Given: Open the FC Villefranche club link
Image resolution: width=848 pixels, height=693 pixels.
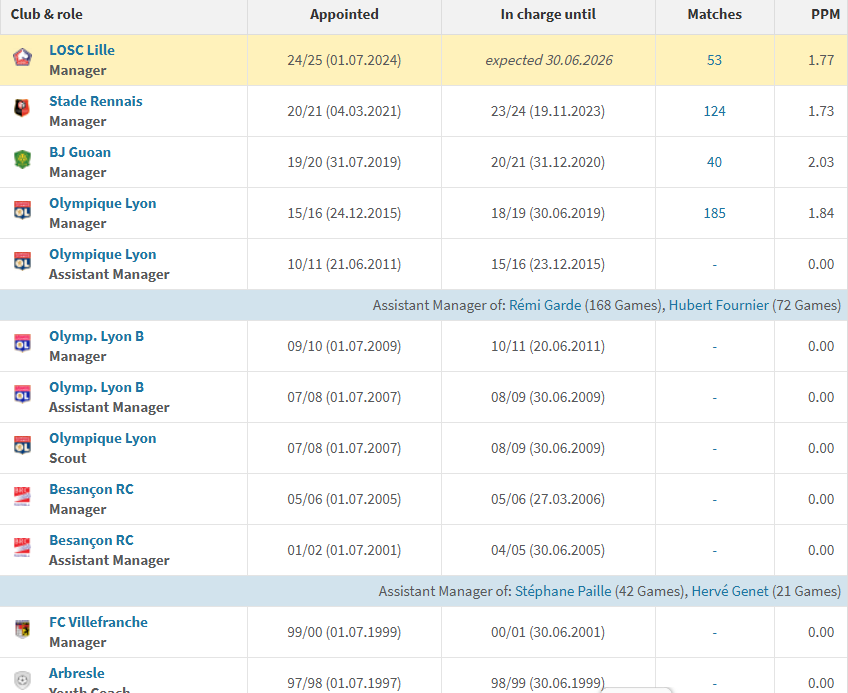Looking at the screenshot, I should tap(98, 622).
